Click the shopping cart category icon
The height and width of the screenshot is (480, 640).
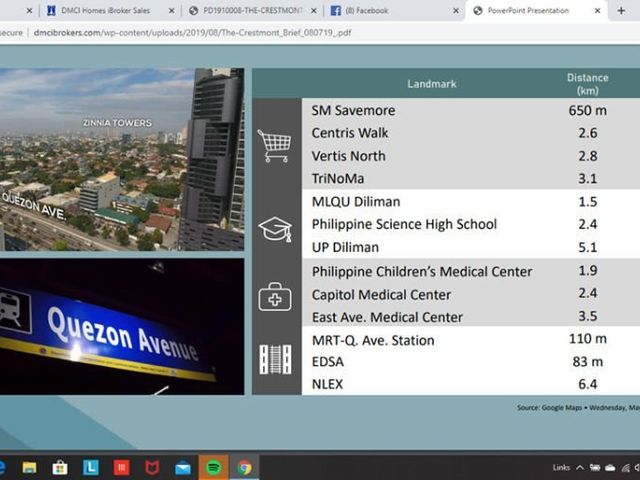tap(274, 146)
